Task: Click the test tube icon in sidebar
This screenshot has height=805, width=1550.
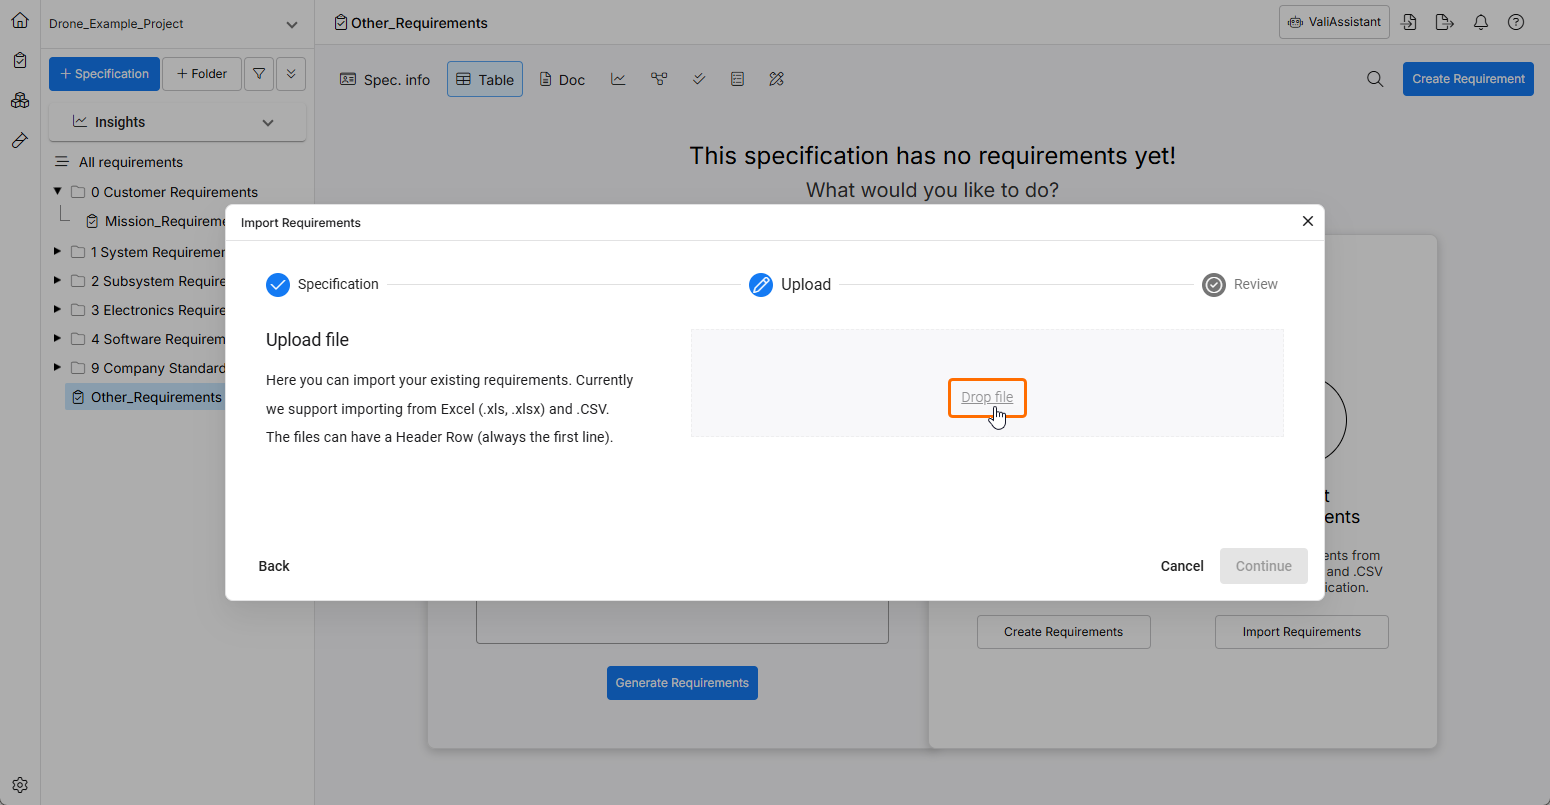Action: tap(20, 141)
